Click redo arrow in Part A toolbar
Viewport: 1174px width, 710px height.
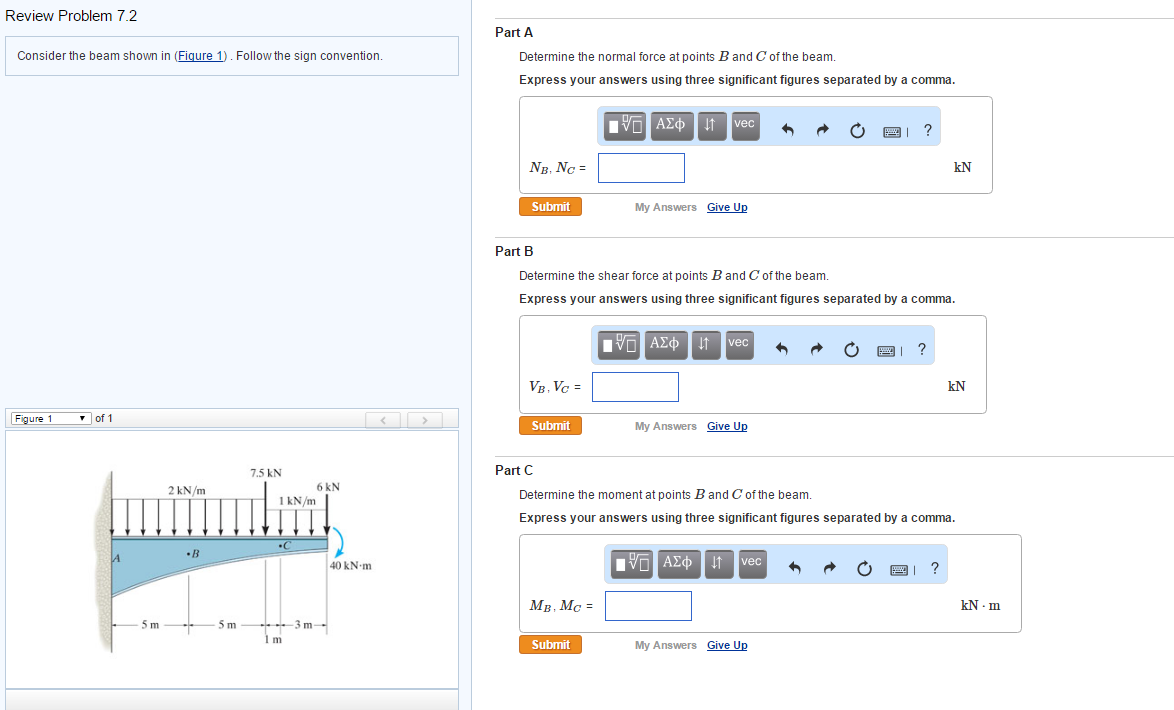[x=822, y=130]
